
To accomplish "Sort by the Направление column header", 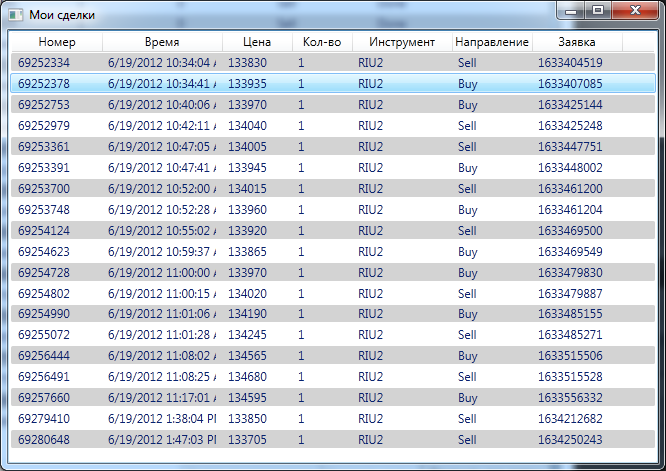I will pos(492,42).
